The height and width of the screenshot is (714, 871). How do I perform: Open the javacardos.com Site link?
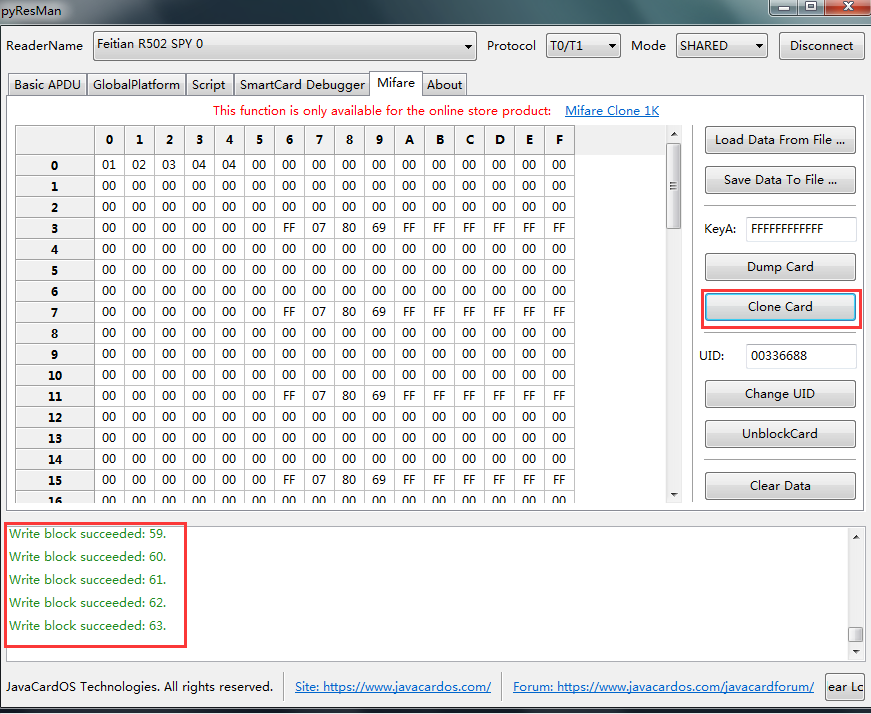click(x=392, y=687)
